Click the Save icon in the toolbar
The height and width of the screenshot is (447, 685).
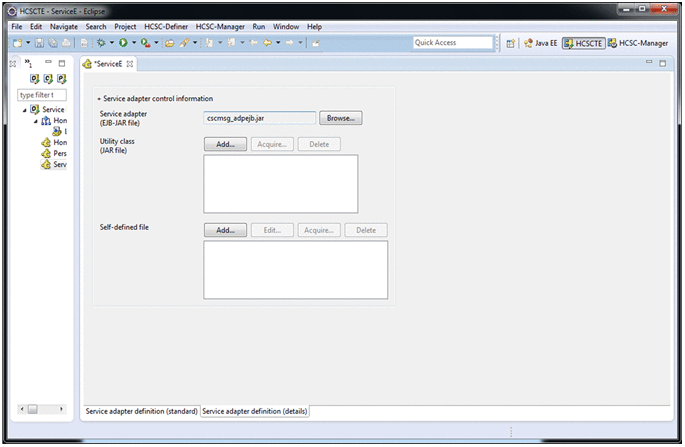point(37,44)
